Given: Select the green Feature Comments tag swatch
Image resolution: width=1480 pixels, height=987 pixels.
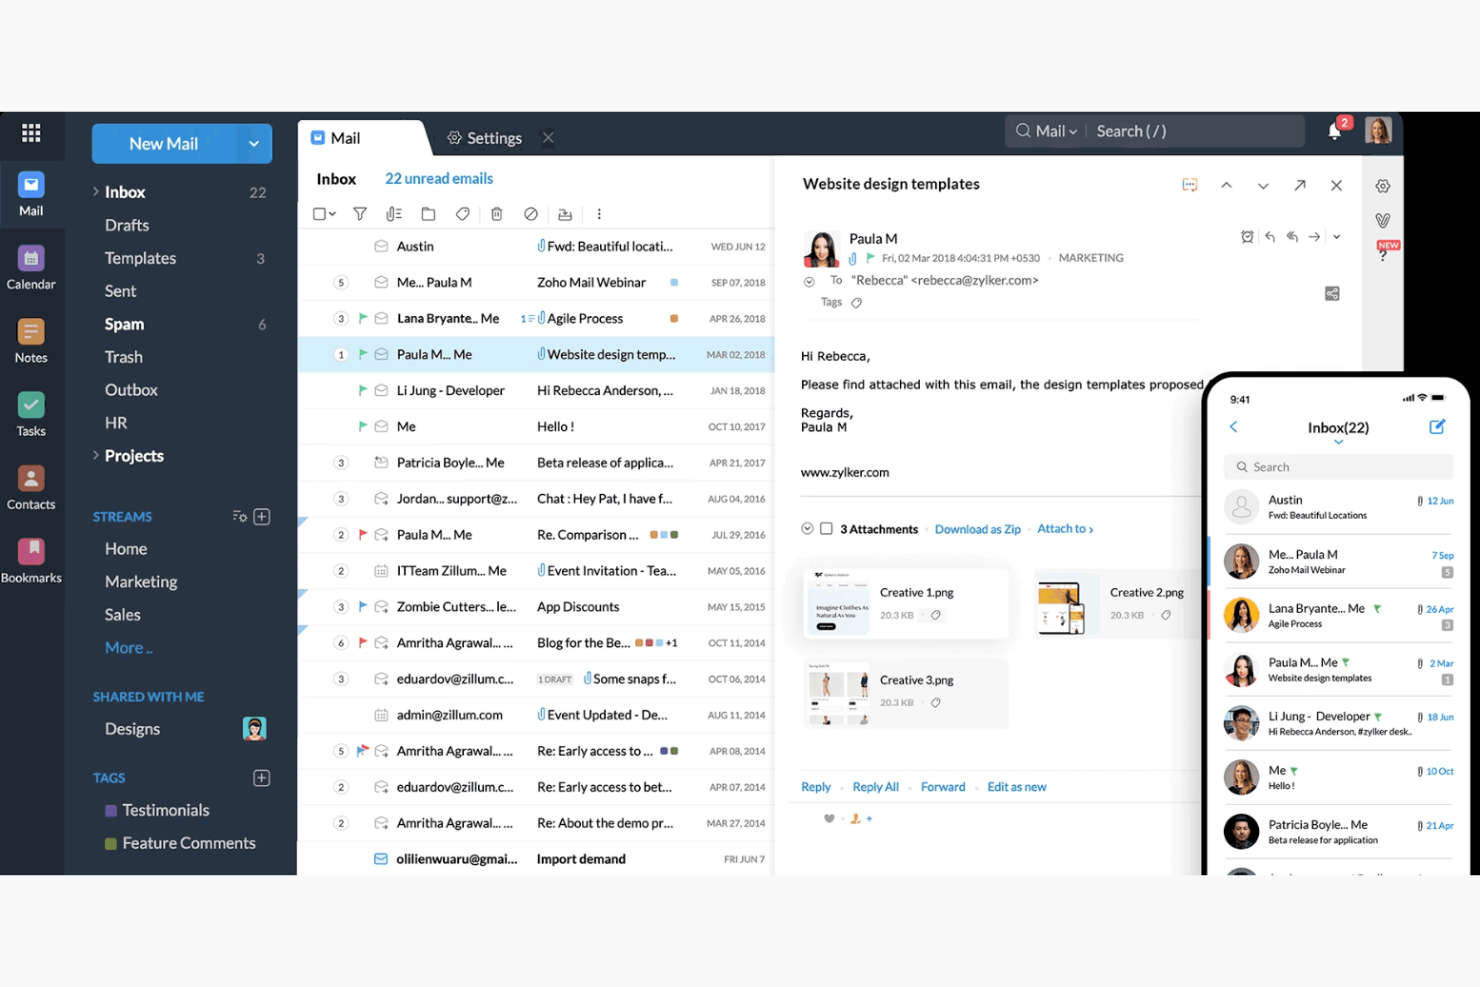Looking at the screenshot, I should click(111, 844).
